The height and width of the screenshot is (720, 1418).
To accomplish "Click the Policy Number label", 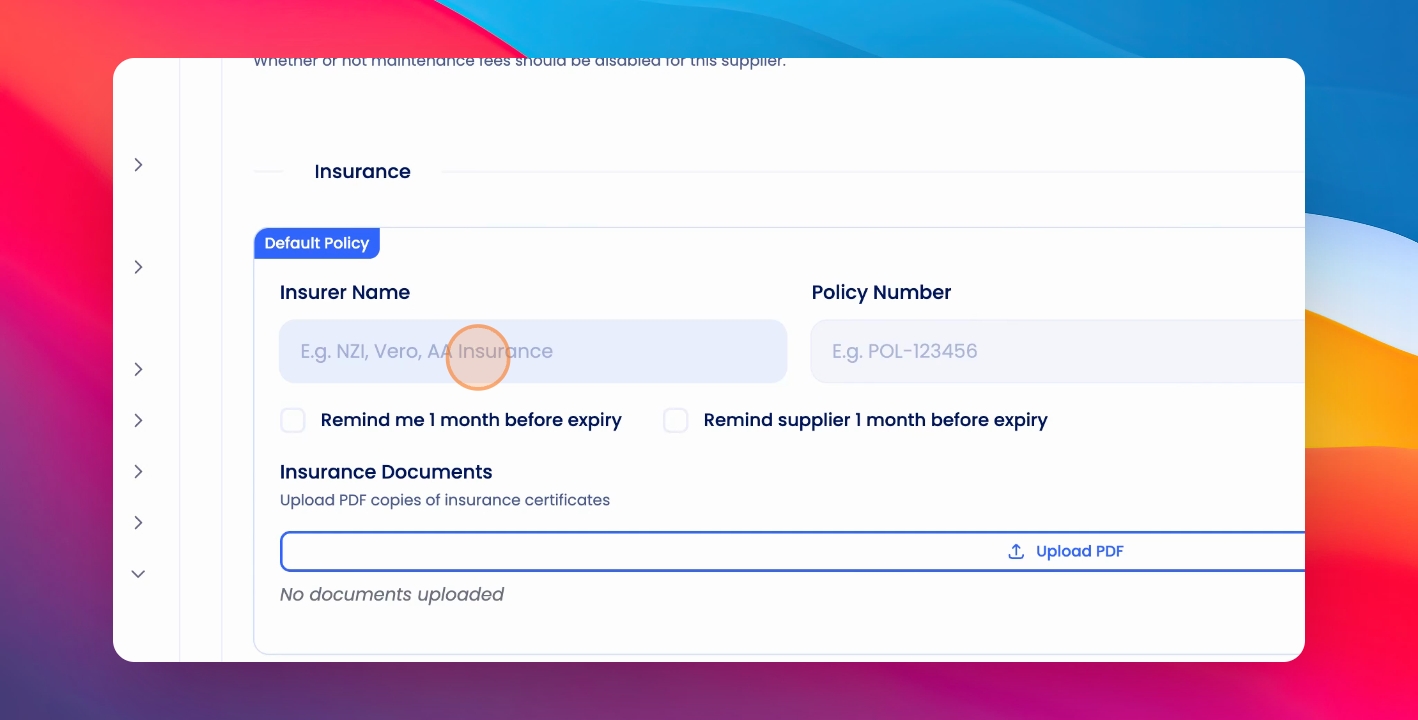I will coord(881,293).
